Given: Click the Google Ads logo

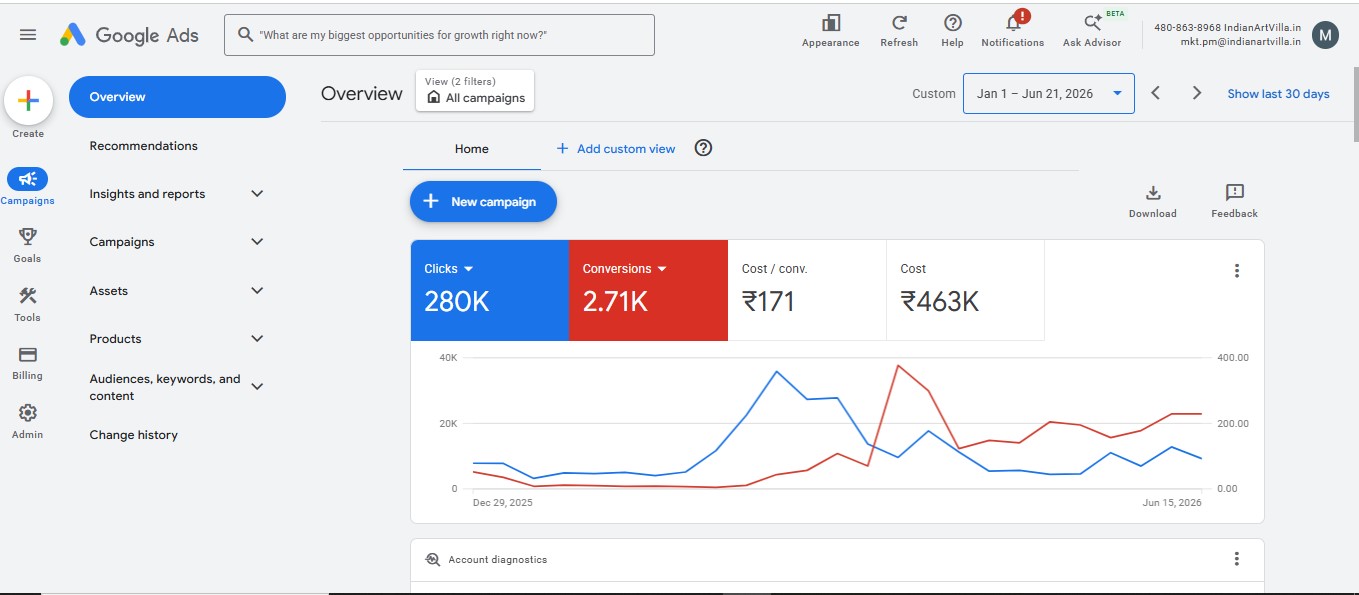Looking at the screenshot, I should click(129, 35).
